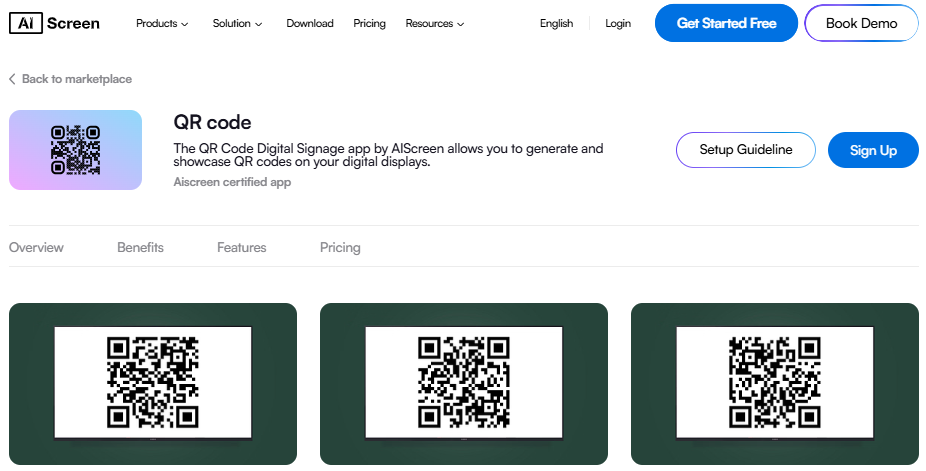Open the Solution dropdown menu
The image size is (926, 471).
(x=237, y=24)
